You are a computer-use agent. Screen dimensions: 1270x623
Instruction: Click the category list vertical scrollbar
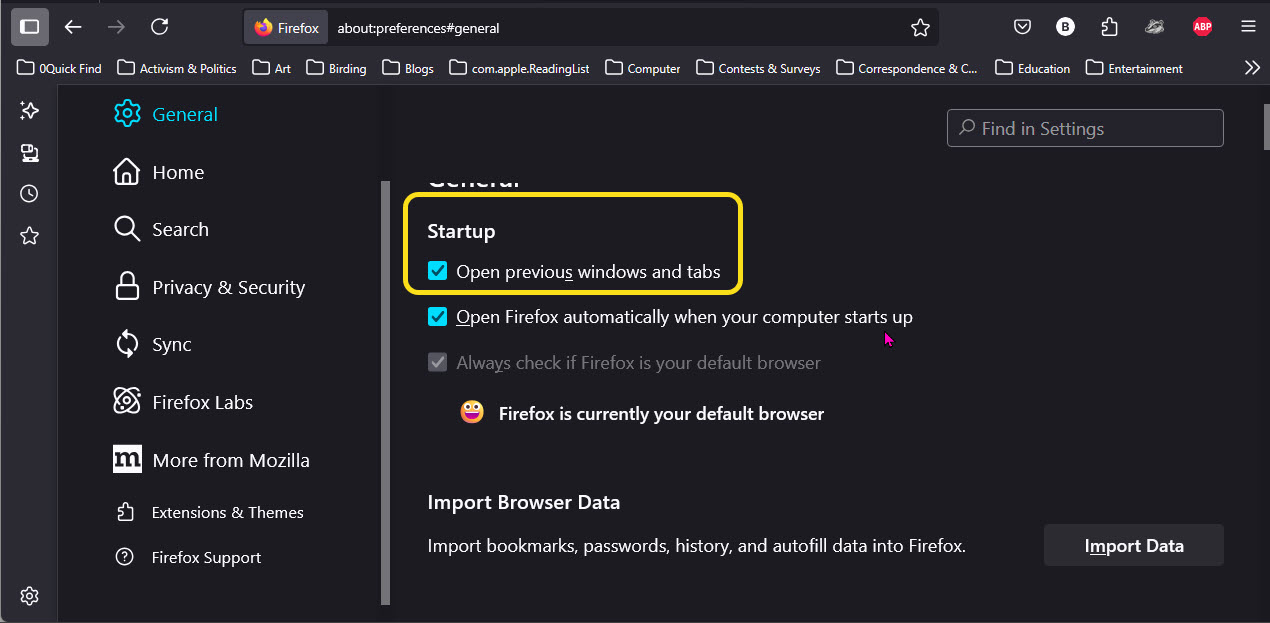[x=385, y=392]
